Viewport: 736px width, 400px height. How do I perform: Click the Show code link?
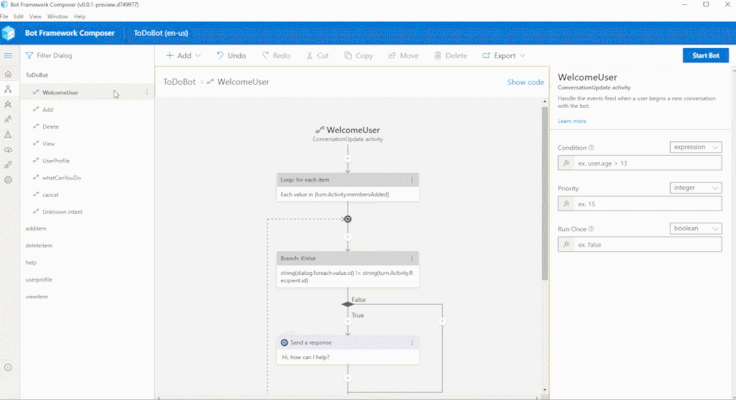pos(525,82)
